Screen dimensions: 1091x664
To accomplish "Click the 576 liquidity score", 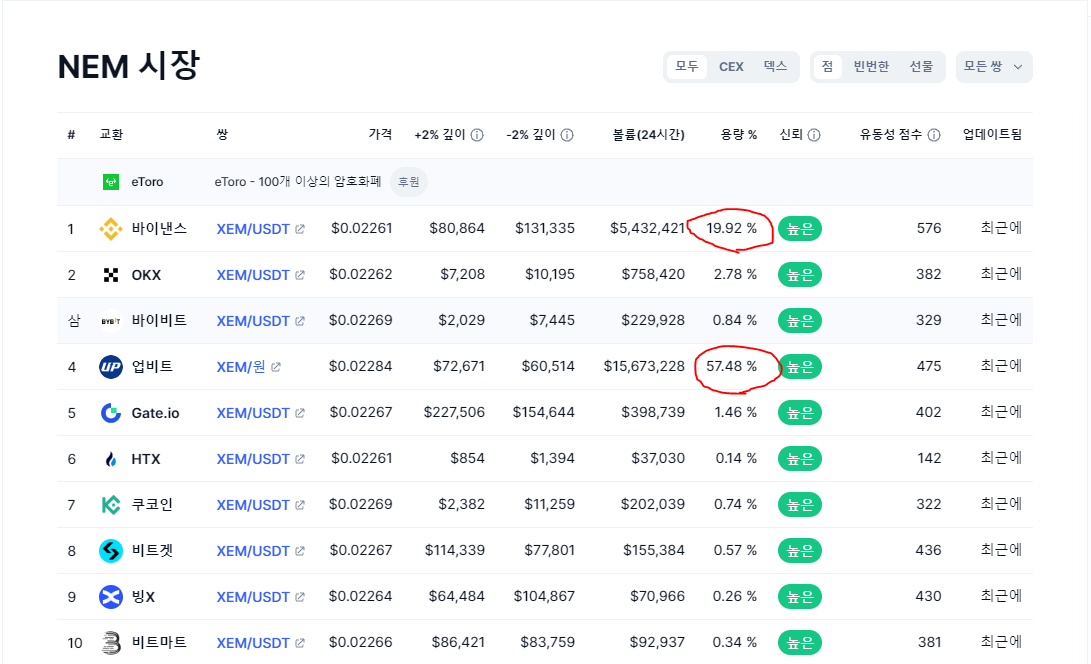I will click(929, 228).
